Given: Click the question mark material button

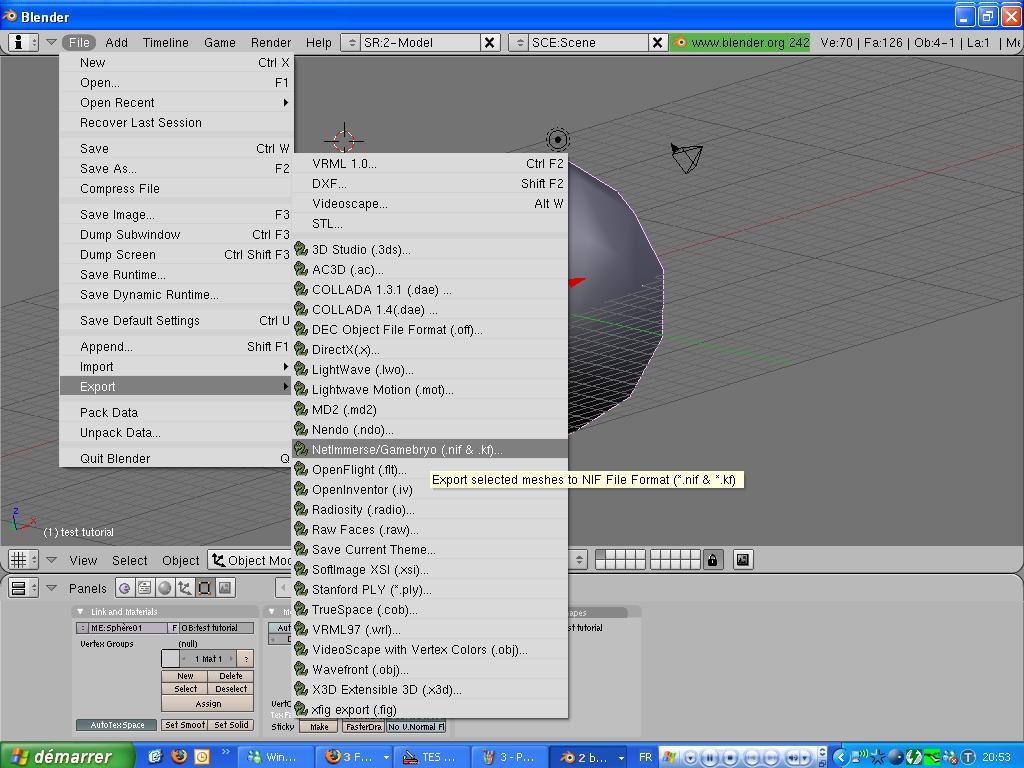Looking at the screenshot, I should click(246, 659).
